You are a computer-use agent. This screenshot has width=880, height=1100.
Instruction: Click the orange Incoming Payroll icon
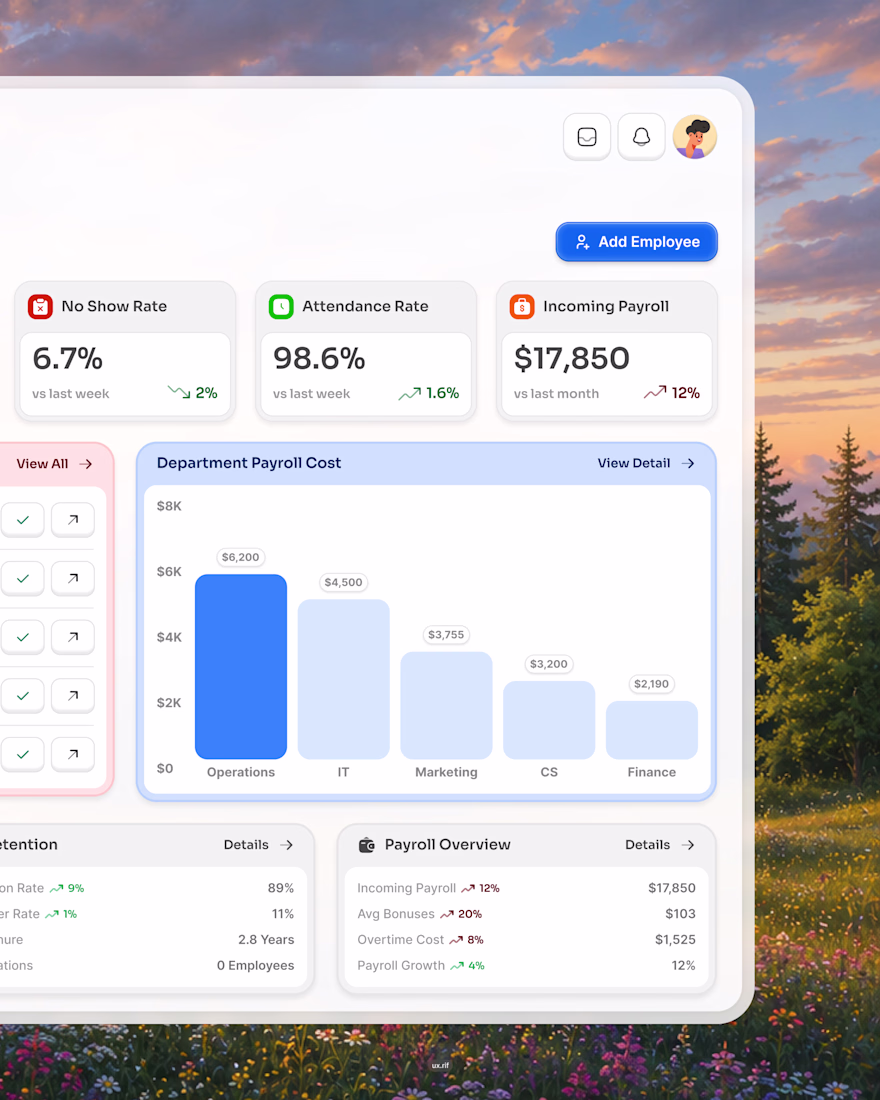point(522,307)
